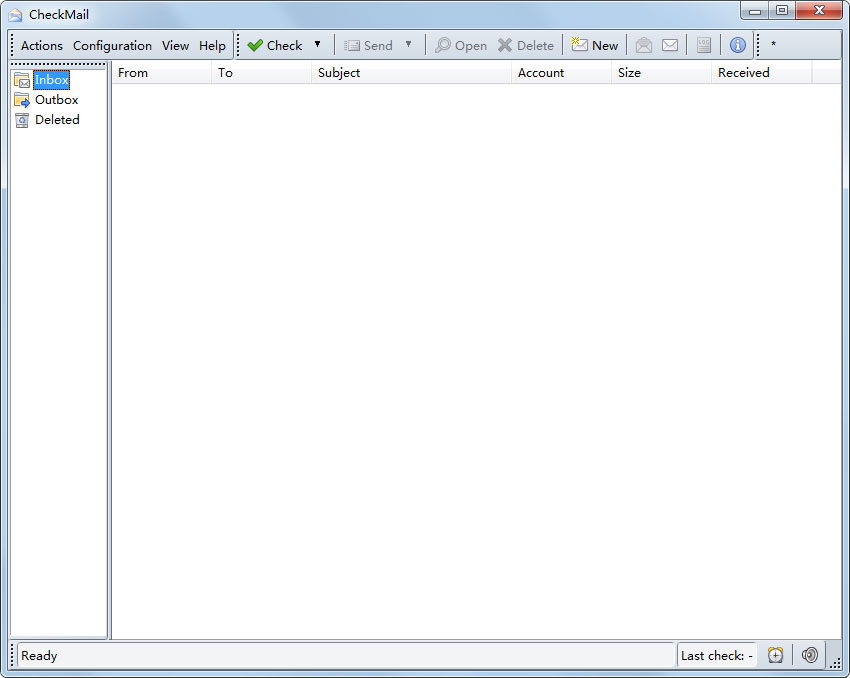Open the Help menu
The width and height of the screenshot is (850, 678).
tap(212, 46)
